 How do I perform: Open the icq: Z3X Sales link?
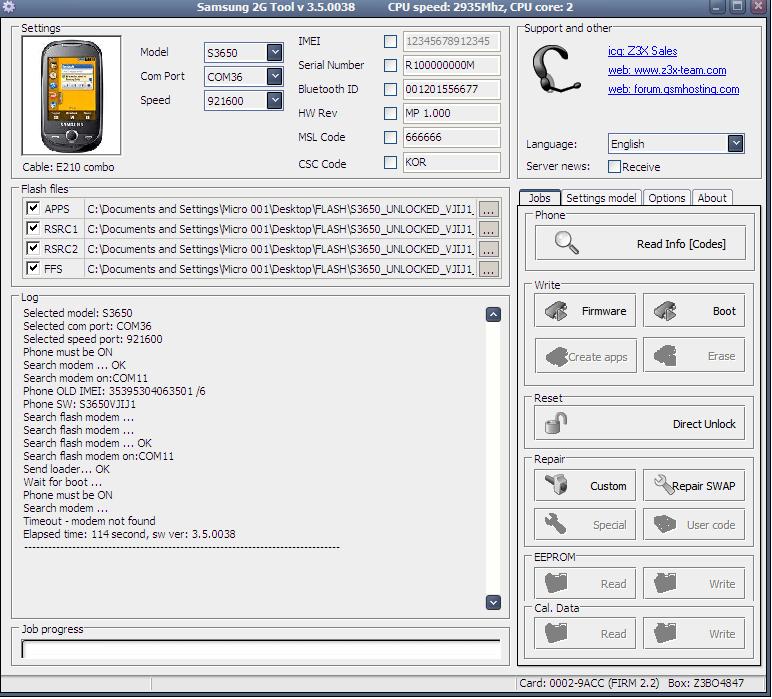(x=643, y=51)
